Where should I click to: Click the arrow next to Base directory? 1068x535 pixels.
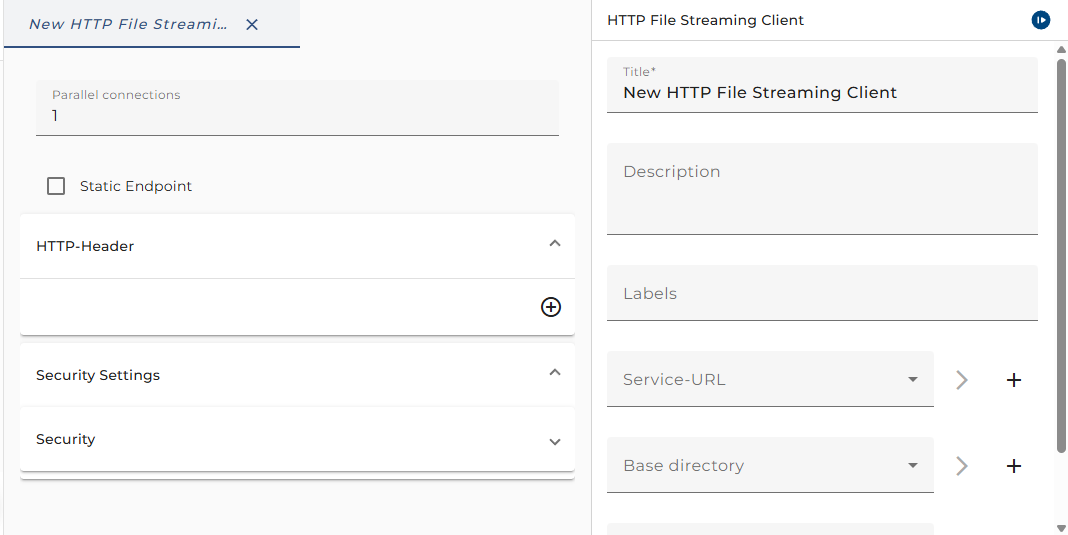pos(962,465)
